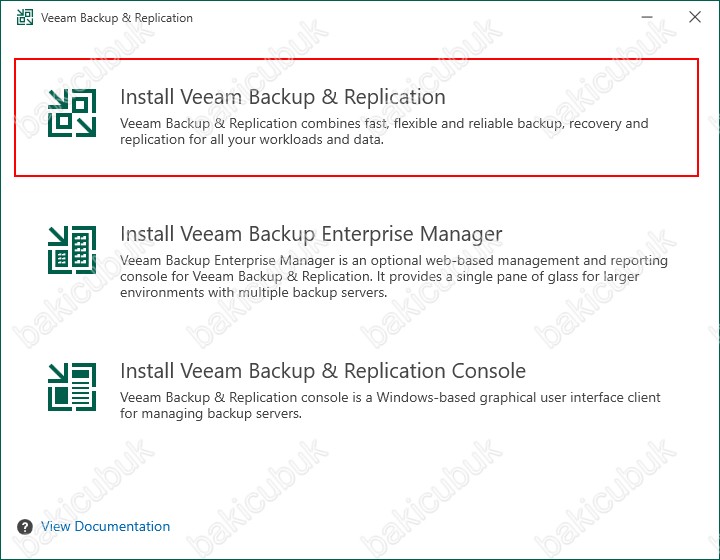720x560 pixels.
Task: Click inside the red highlighted install option
Action: 356,118
